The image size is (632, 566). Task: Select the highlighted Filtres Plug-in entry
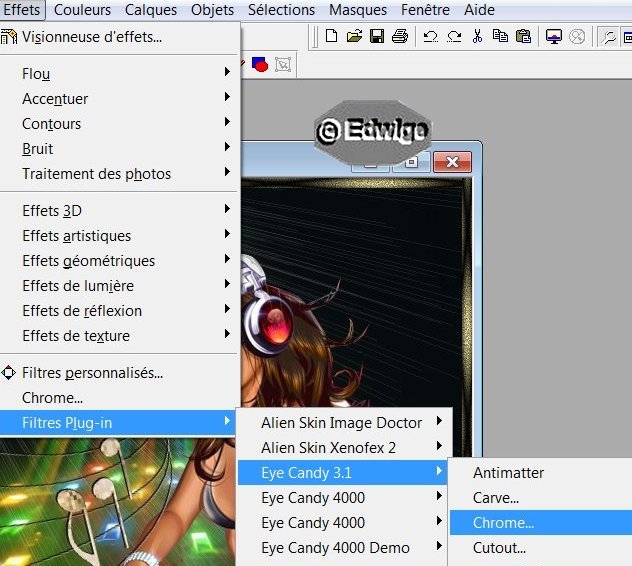[118, 423]
